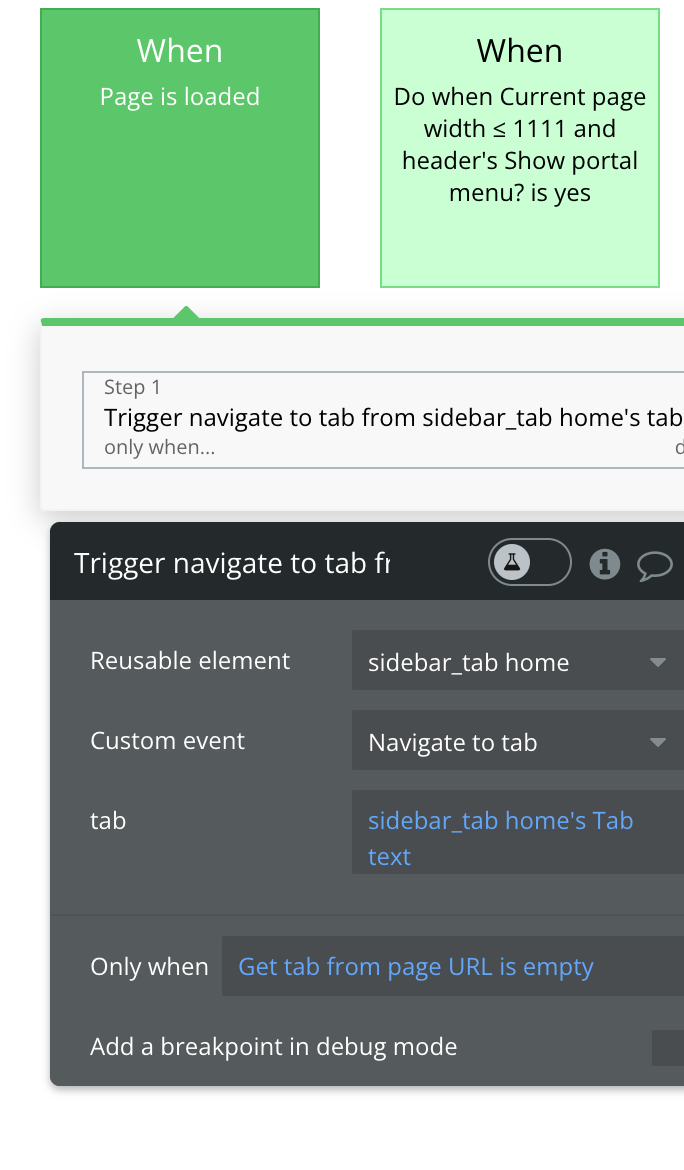
Task: Click the "Custom event" field label
Action: tap(168, 741)
